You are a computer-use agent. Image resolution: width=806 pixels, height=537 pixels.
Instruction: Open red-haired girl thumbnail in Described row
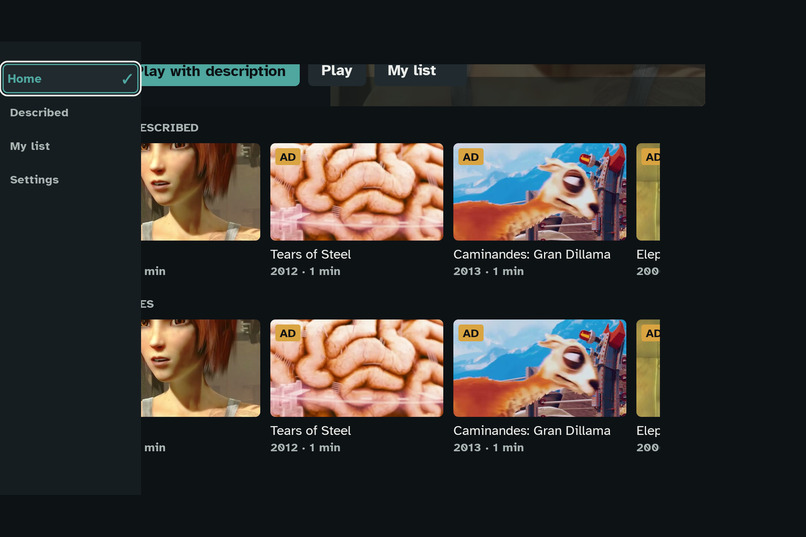(200, 192)
